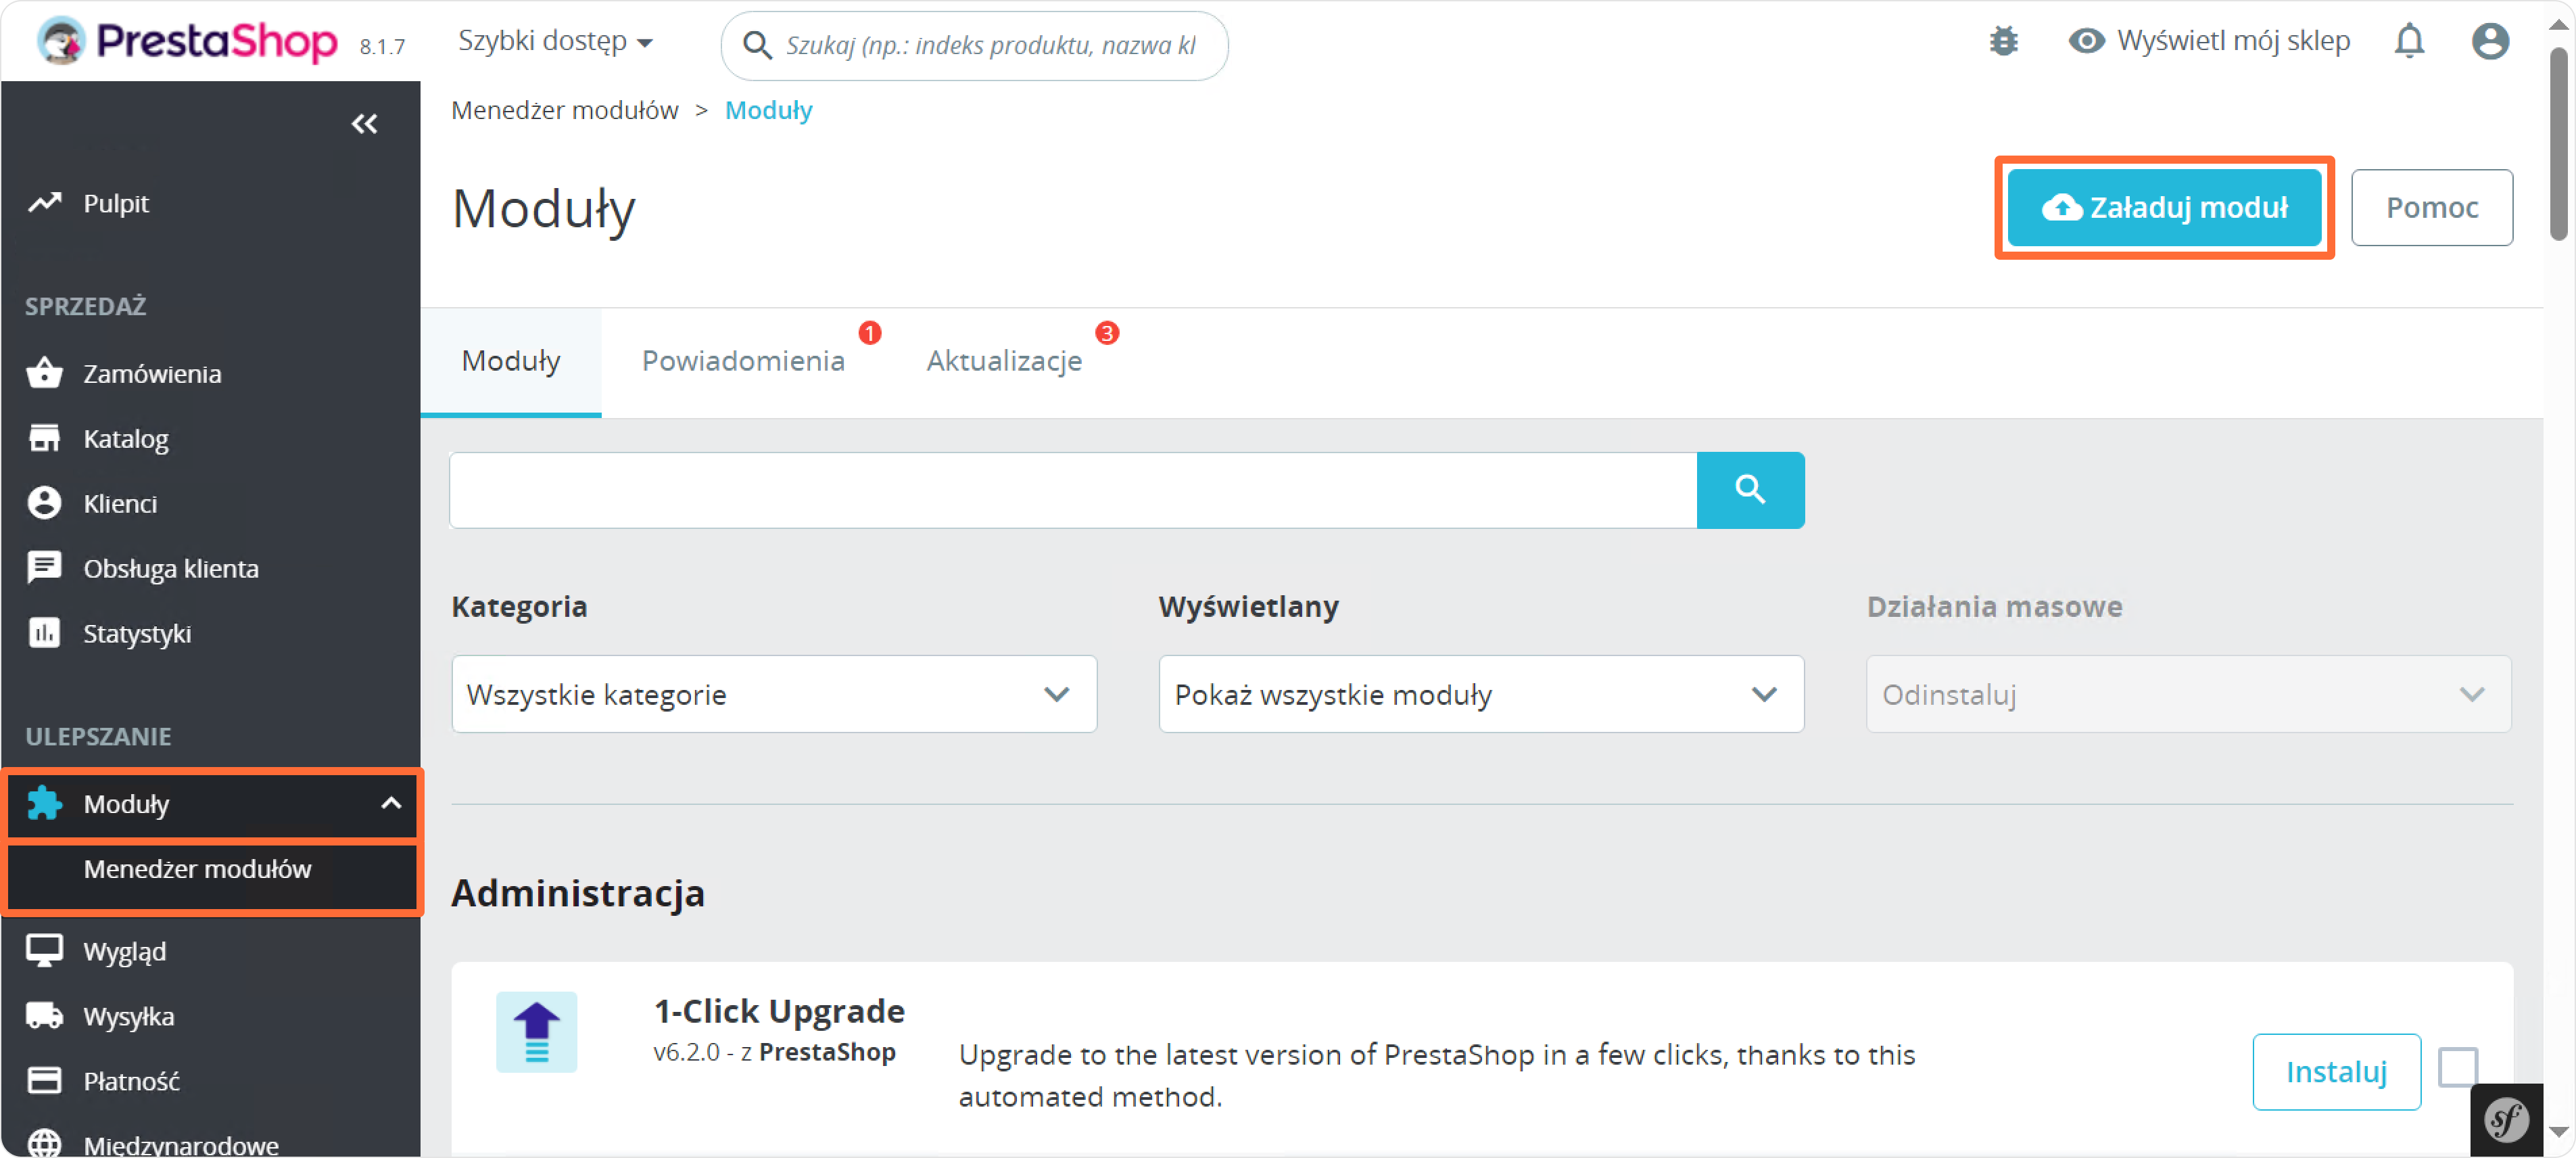This screenshot has height=1158, width=2576.
Task: Open the user profile avatar menu
Action: [2489, 41]
